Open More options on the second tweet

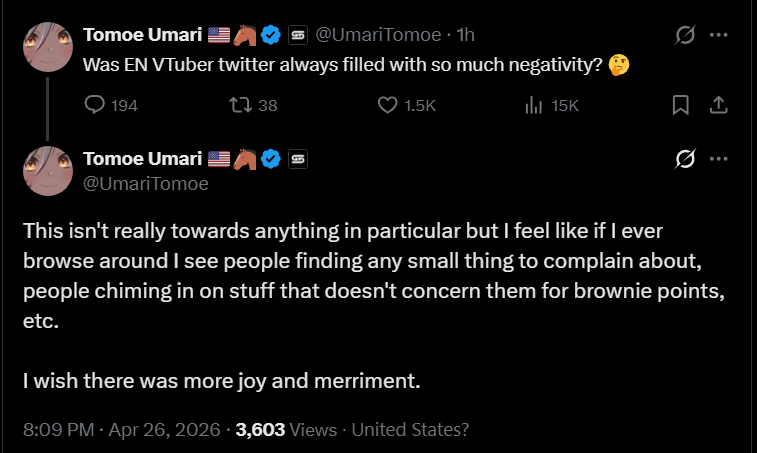(x=718, y=158)
